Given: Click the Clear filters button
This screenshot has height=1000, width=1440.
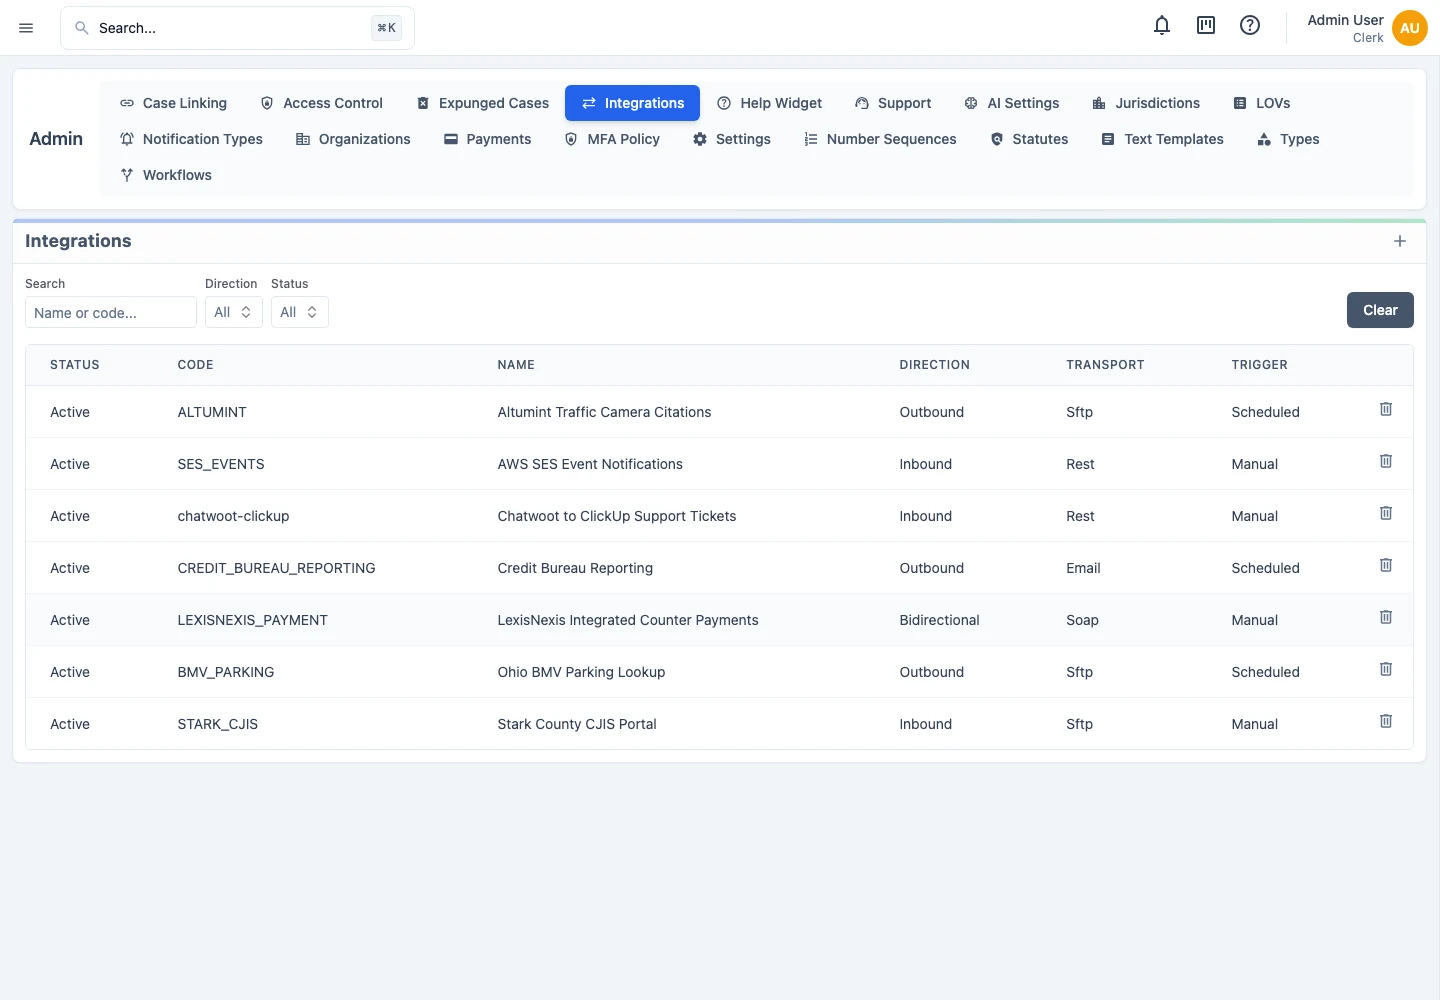Looking at the screenshot, I should (1380, 310).
